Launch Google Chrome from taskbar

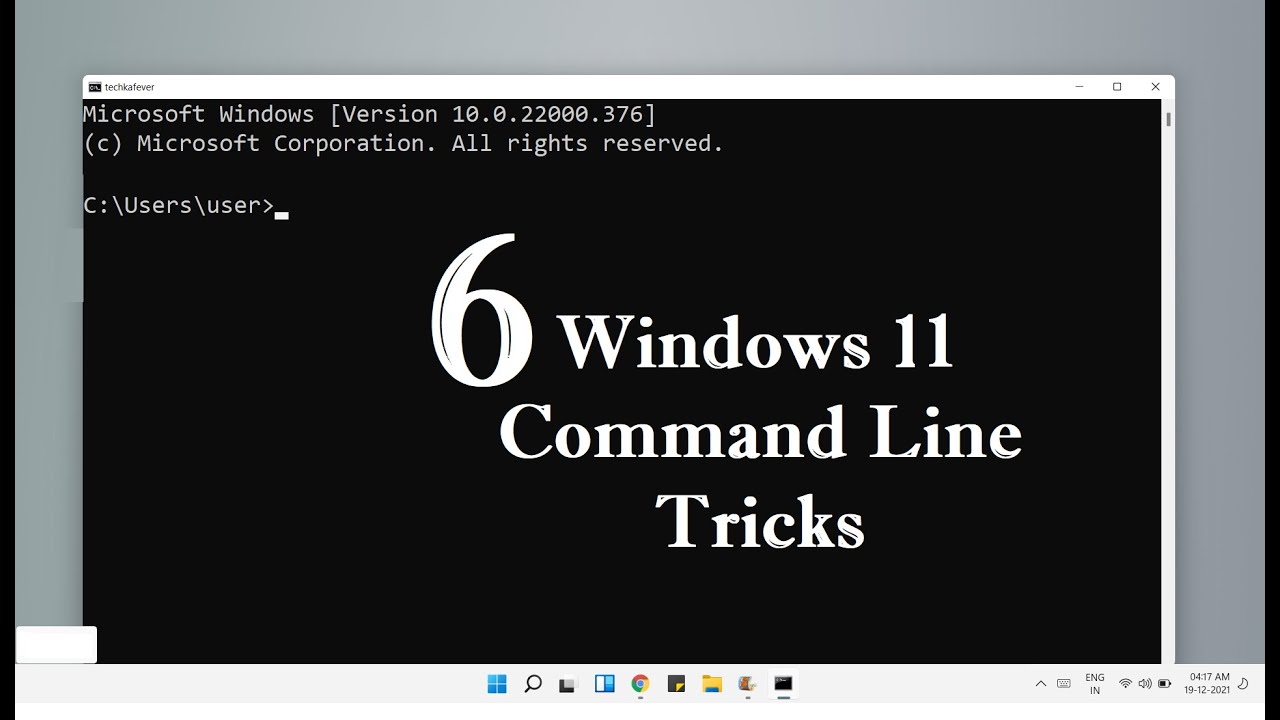[640, 684]
